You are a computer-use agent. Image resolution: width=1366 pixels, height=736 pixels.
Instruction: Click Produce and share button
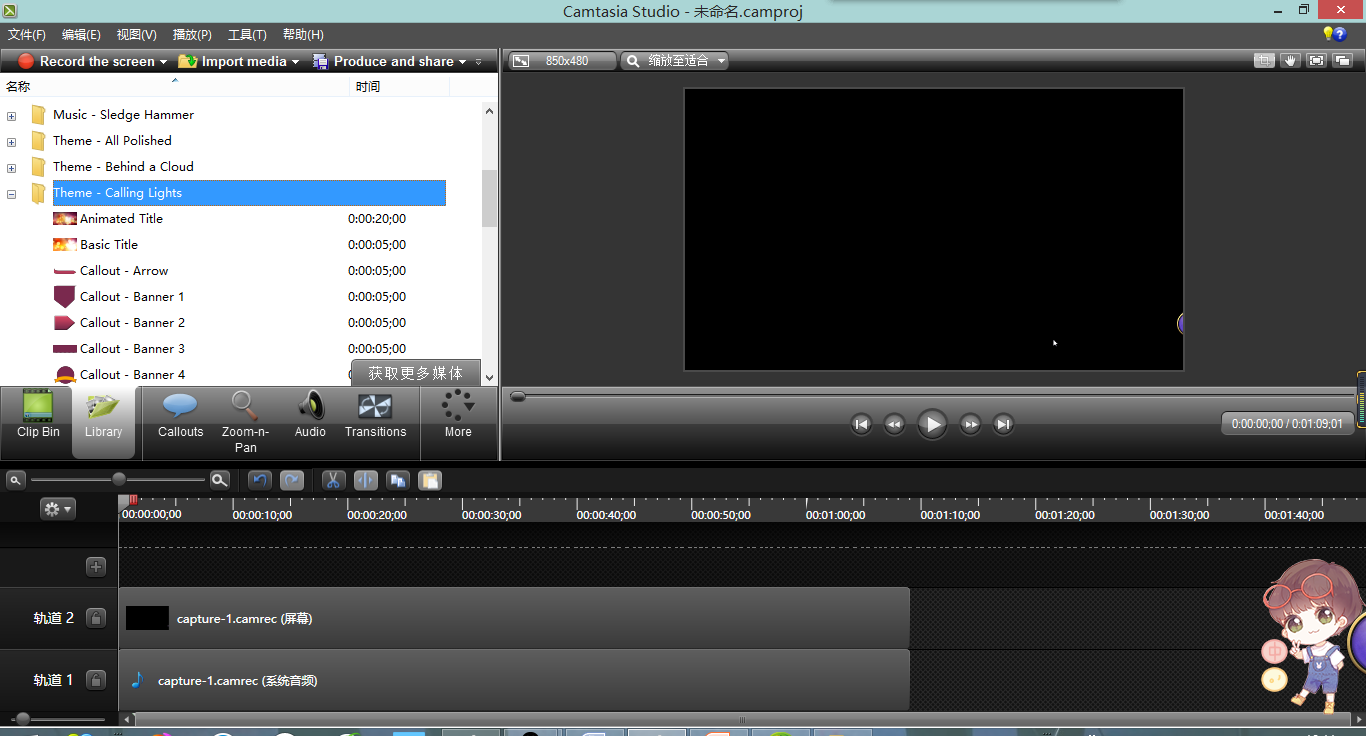pyautogui.click(x=384, y=61)
